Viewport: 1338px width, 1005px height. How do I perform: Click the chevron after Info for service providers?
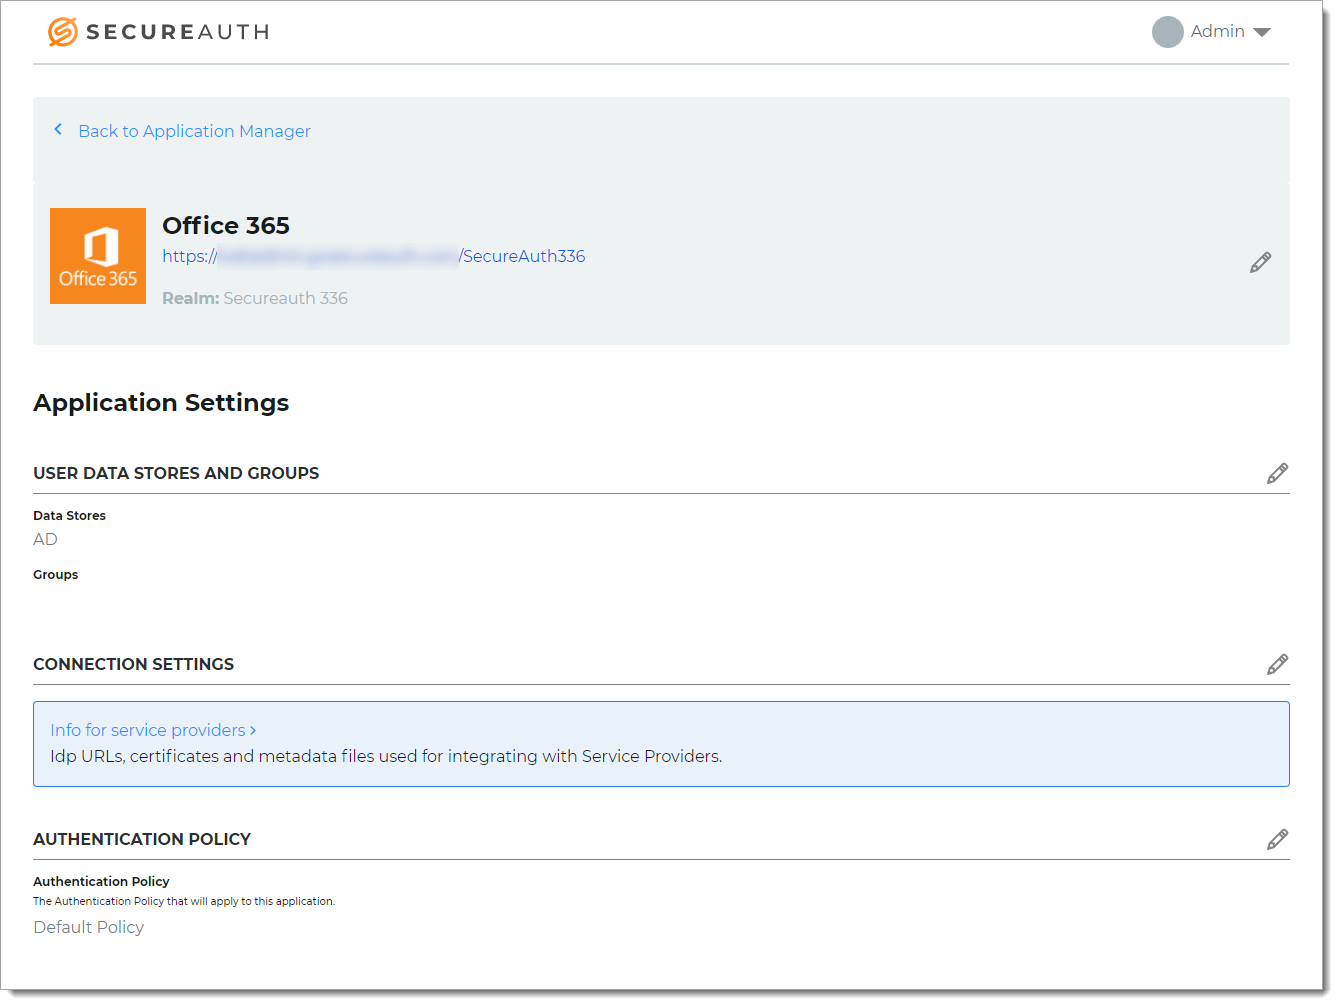[x=253, y=730]
